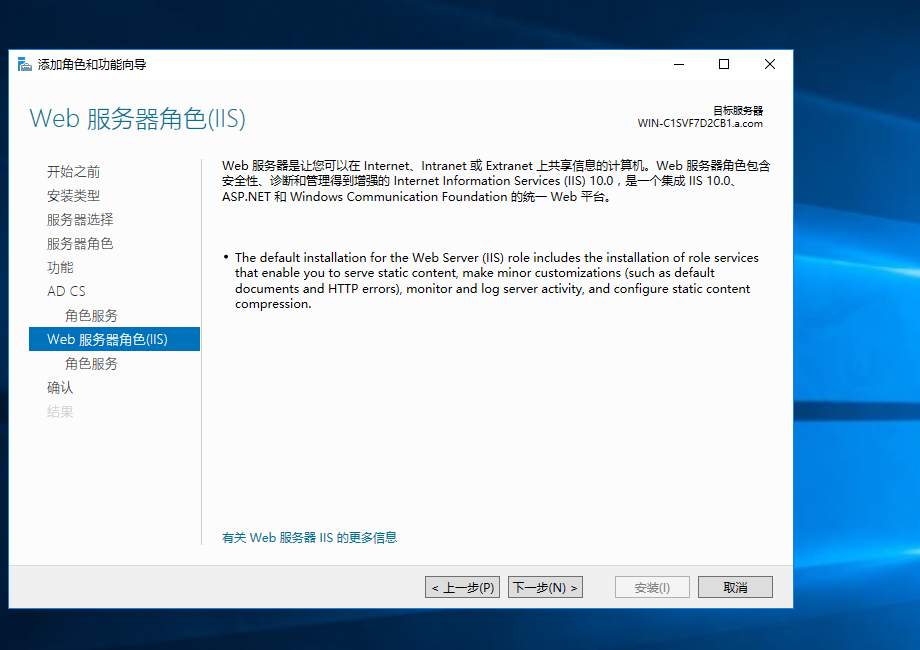Click the 取消 button
The width and height of the screenshot is (920, 650).
coord(735,587)
